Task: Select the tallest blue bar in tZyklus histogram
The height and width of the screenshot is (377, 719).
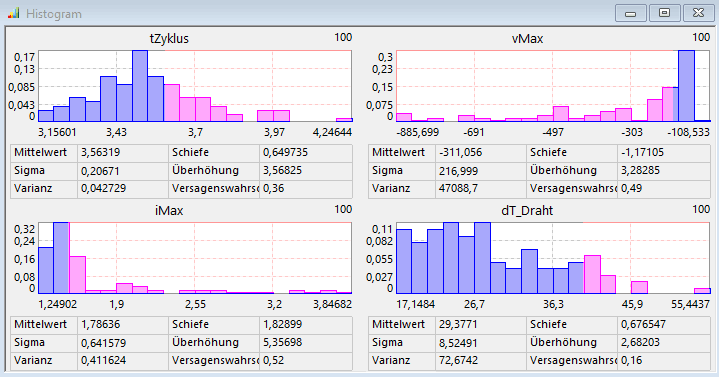Action: [140, 86]
